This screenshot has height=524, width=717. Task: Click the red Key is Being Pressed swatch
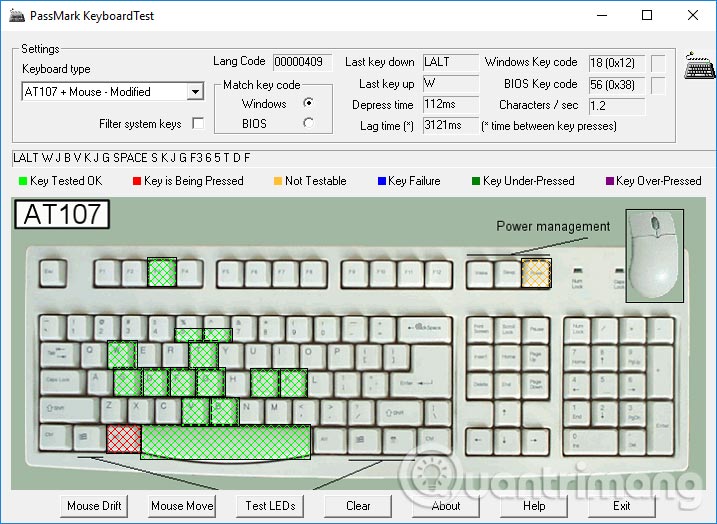tap(136, 181)
